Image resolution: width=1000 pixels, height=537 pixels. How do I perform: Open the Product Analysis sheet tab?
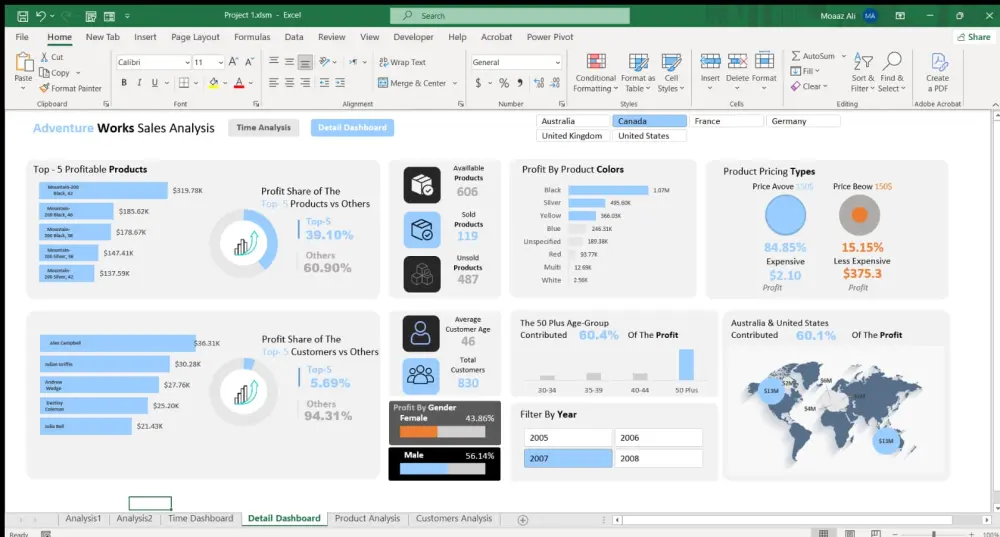[367, 519]
